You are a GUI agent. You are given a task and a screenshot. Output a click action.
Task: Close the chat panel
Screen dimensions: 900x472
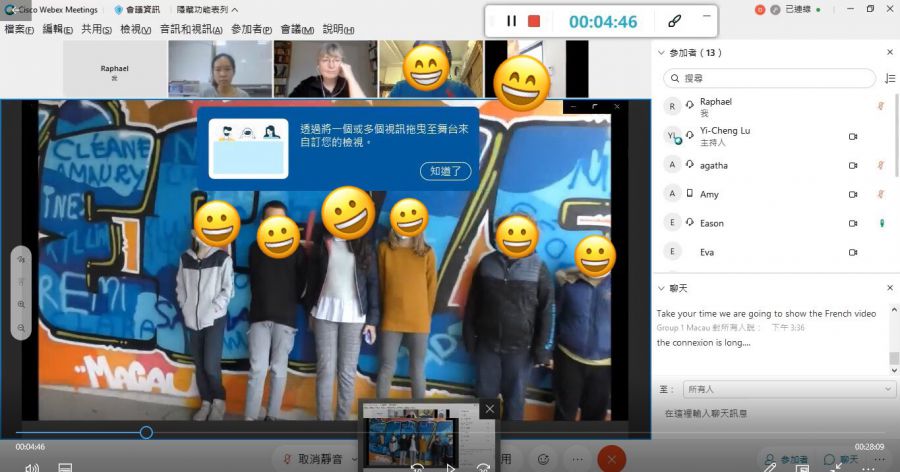(890, 288)
